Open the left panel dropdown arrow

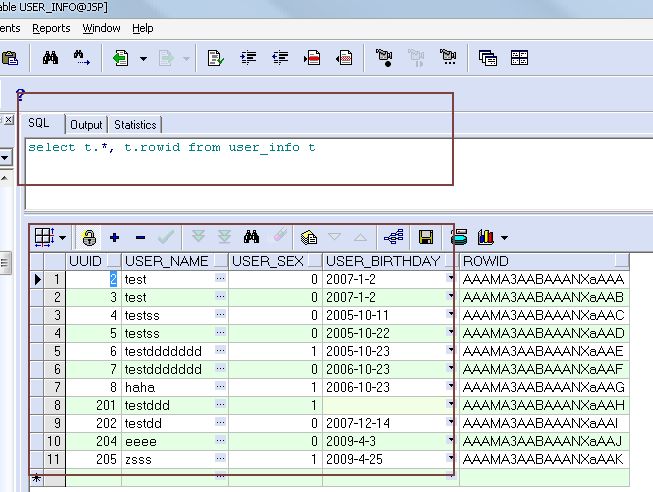point(5,157)
